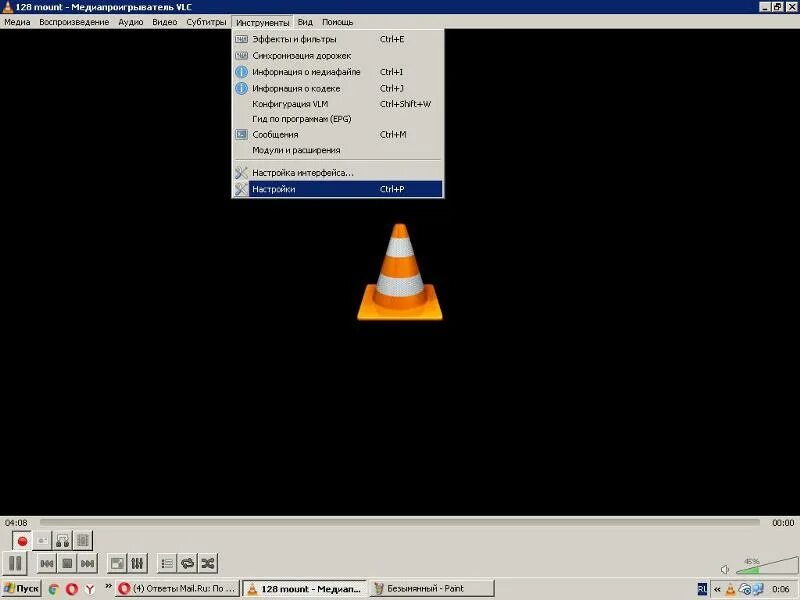Click the playback seek bar
This screenshot has width=800, height=600.
coord(399,522)
